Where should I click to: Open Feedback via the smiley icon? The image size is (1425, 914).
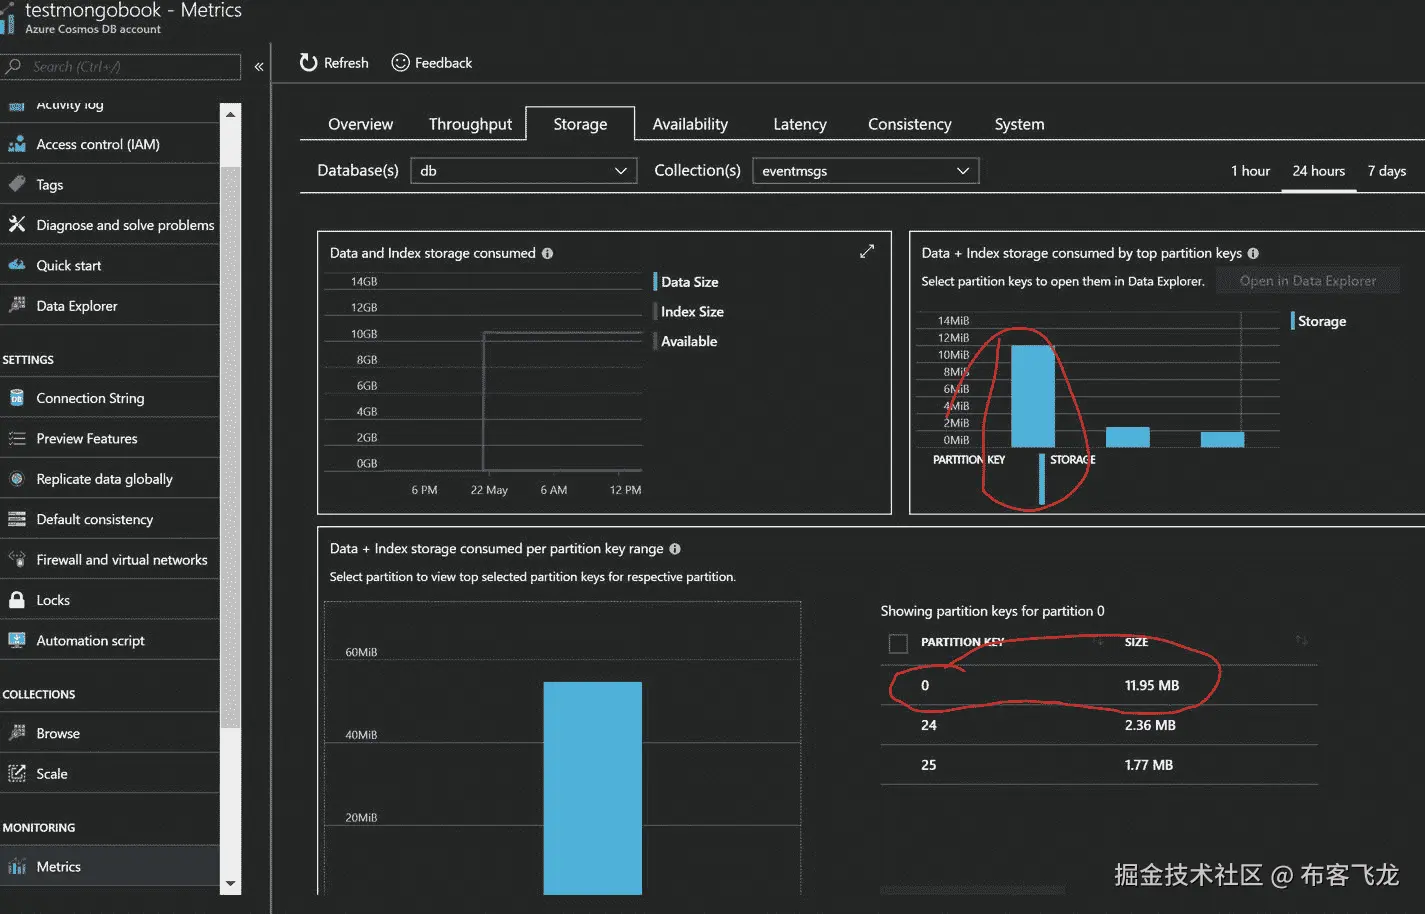[x=400, y=62]
